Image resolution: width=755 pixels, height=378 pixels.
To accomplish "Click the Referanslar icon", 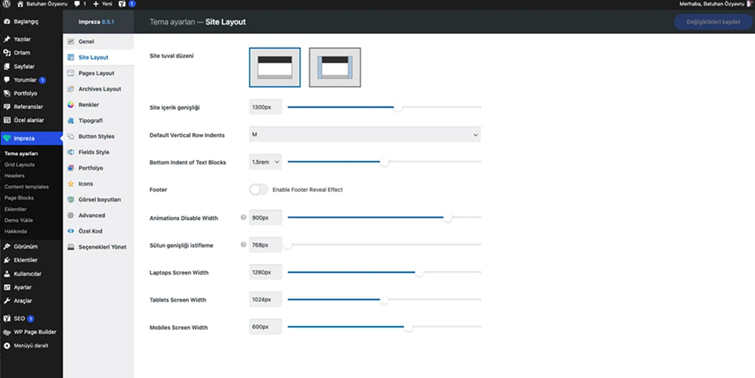I will coord(7,107).
